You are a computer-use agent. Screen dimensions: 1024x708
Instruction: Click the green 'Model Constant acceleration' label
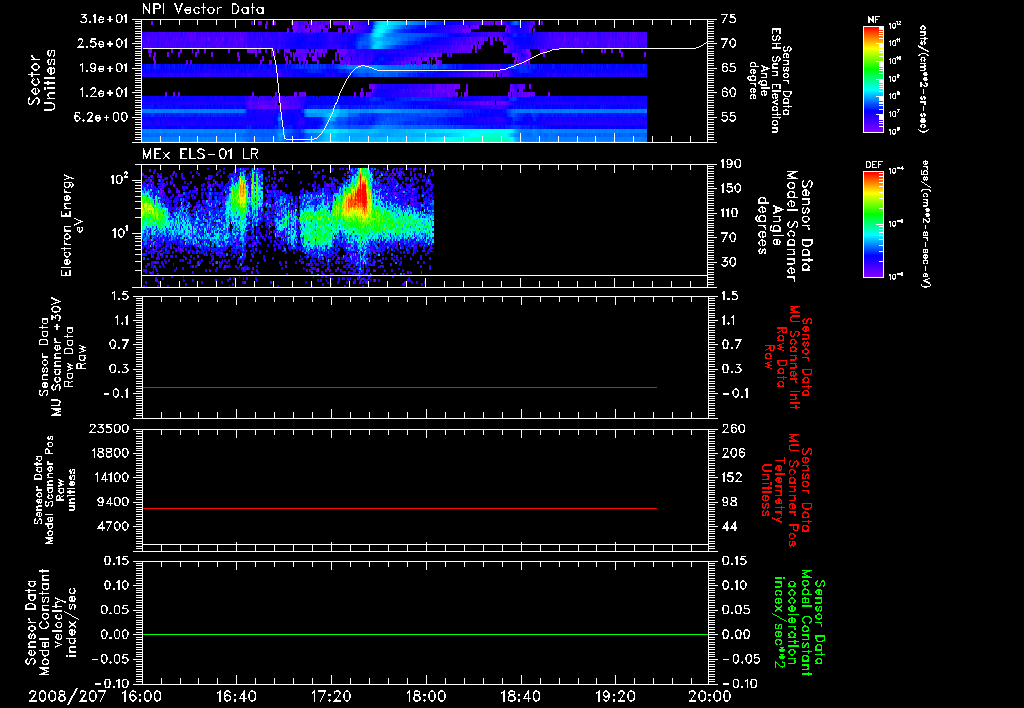[x=799, y=623]
